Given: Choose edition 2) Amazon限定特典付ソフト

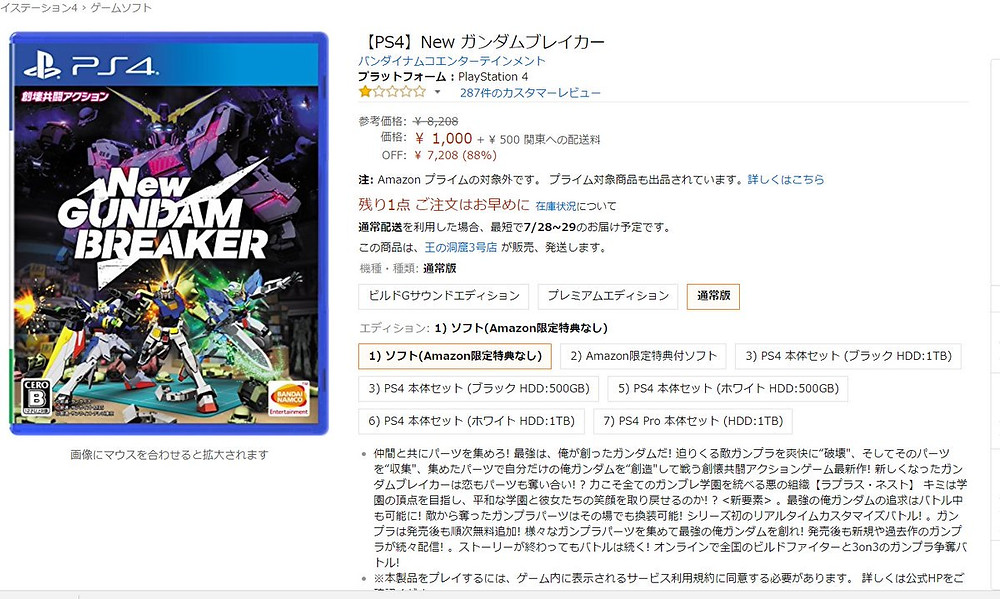Looking at the screenshot, I should tap(643, 356).
